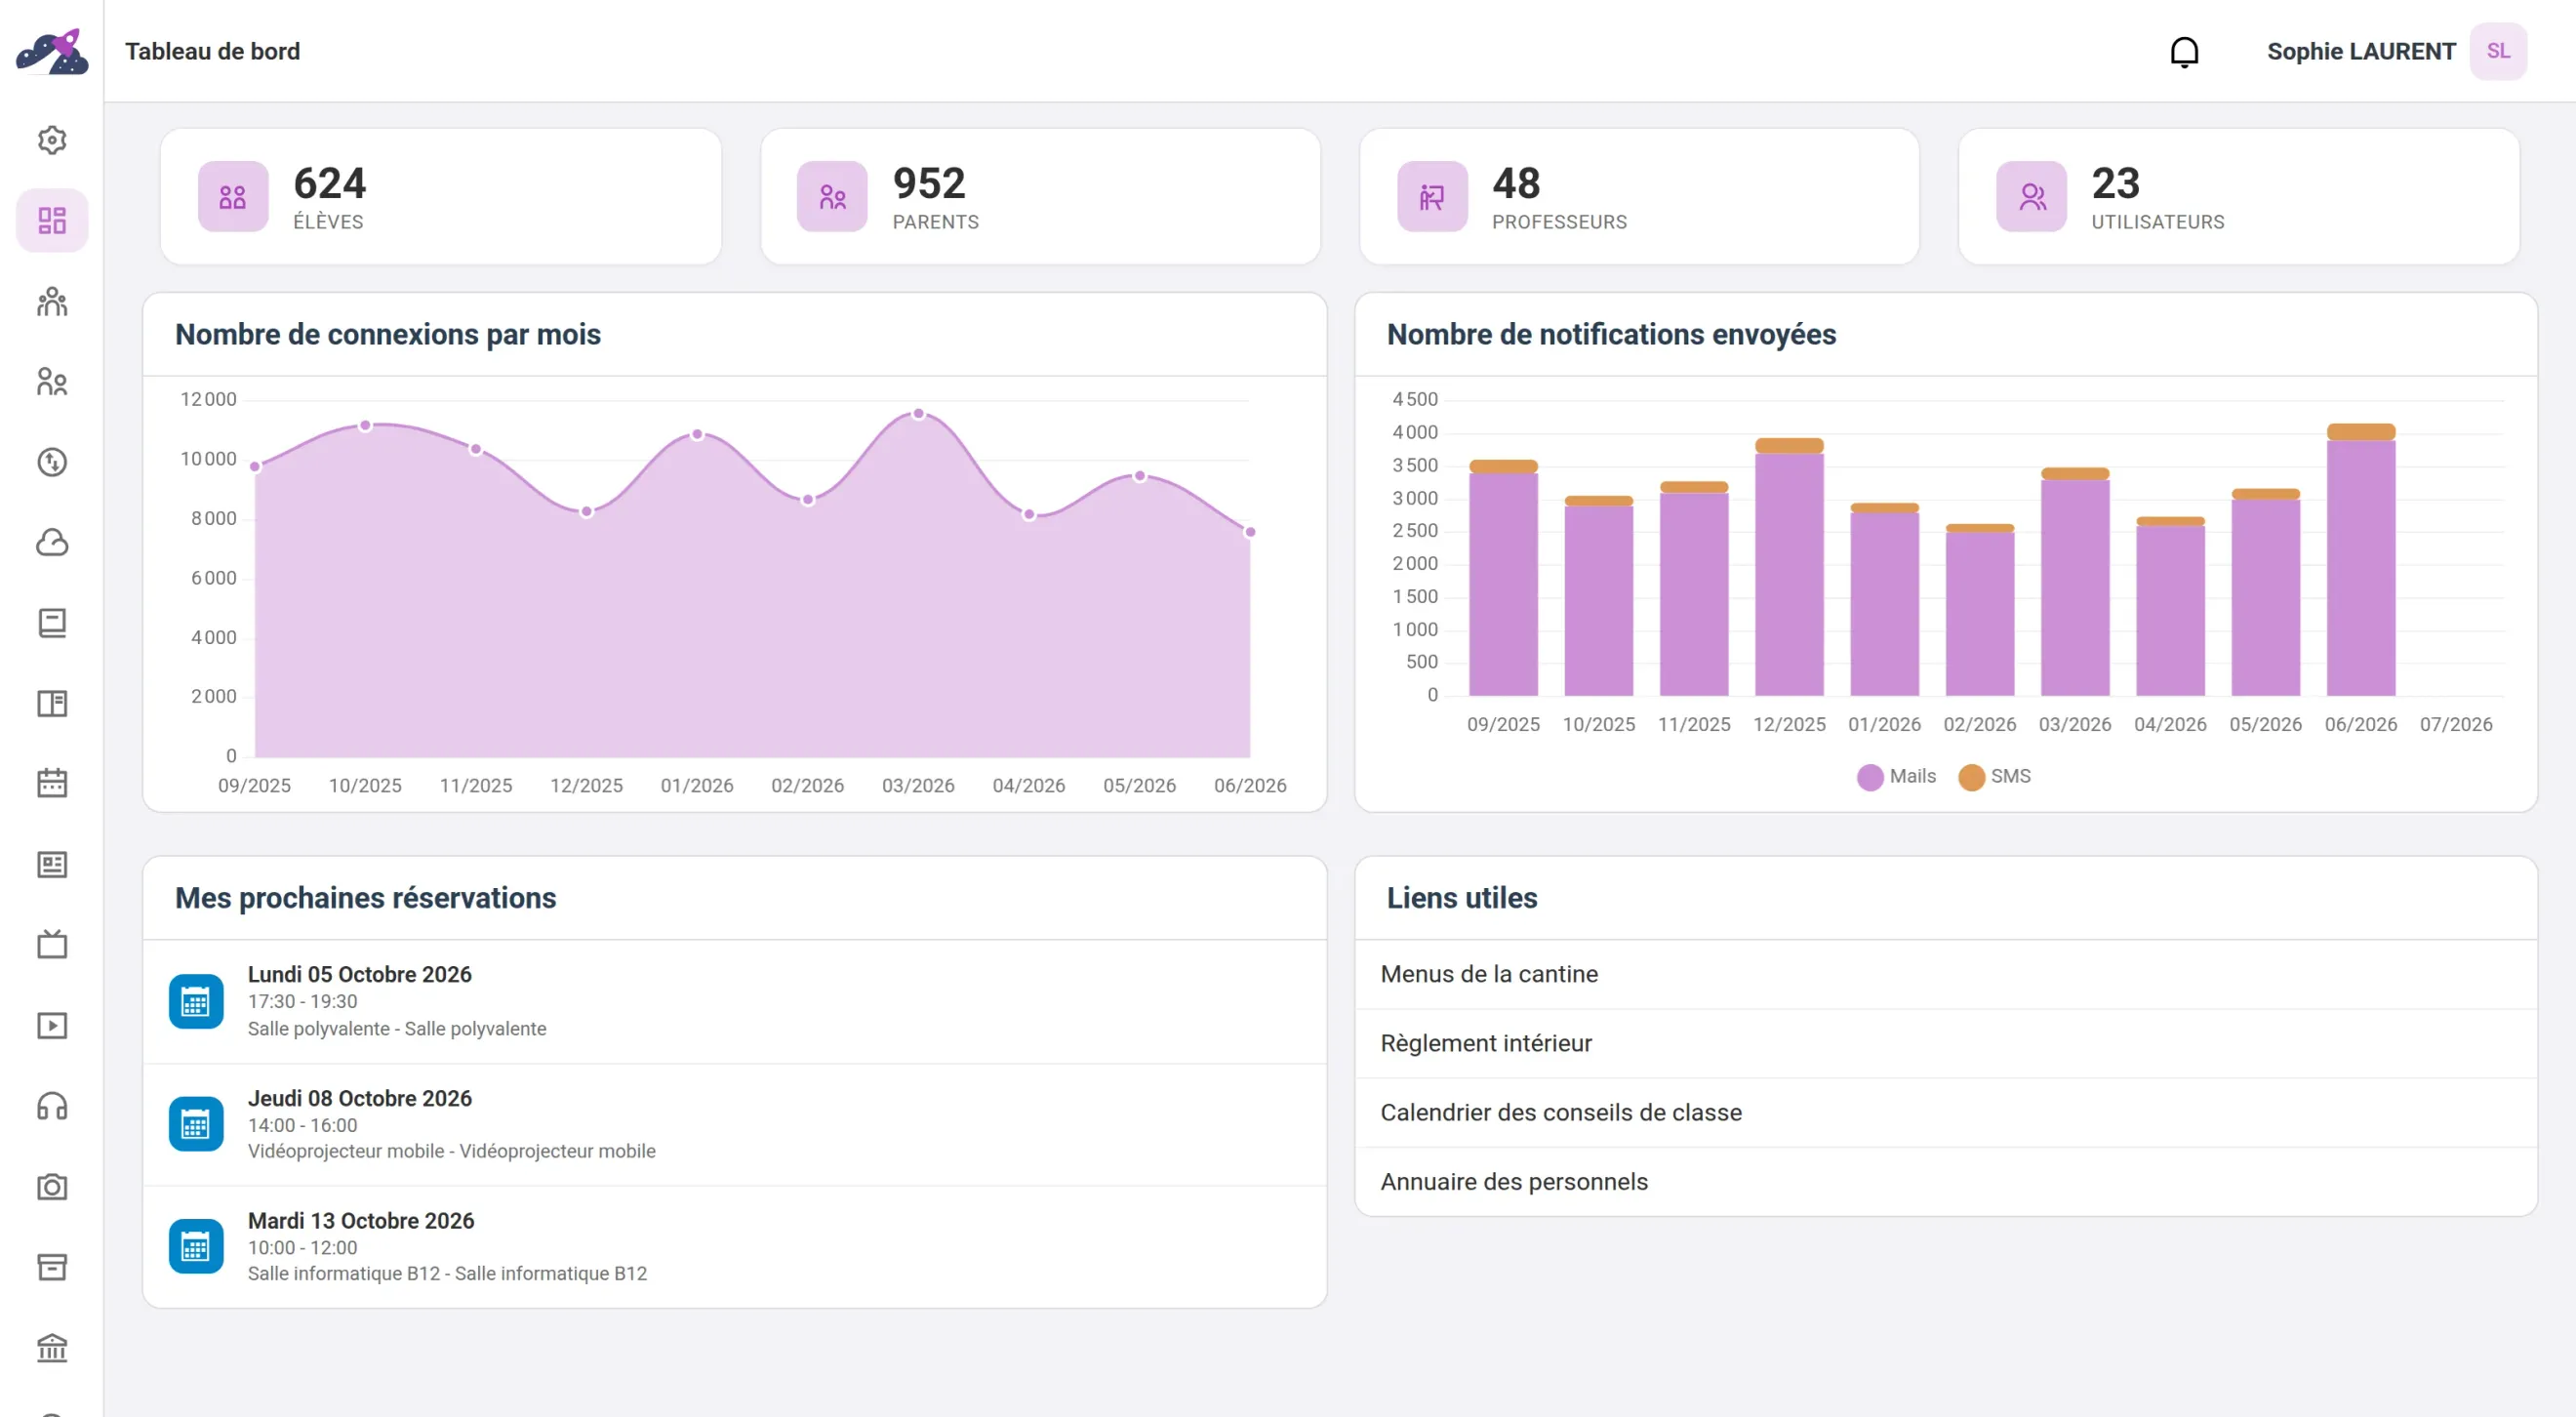Open the television icon in sidebar
2576x1417 pixels.
pos(52,945)
